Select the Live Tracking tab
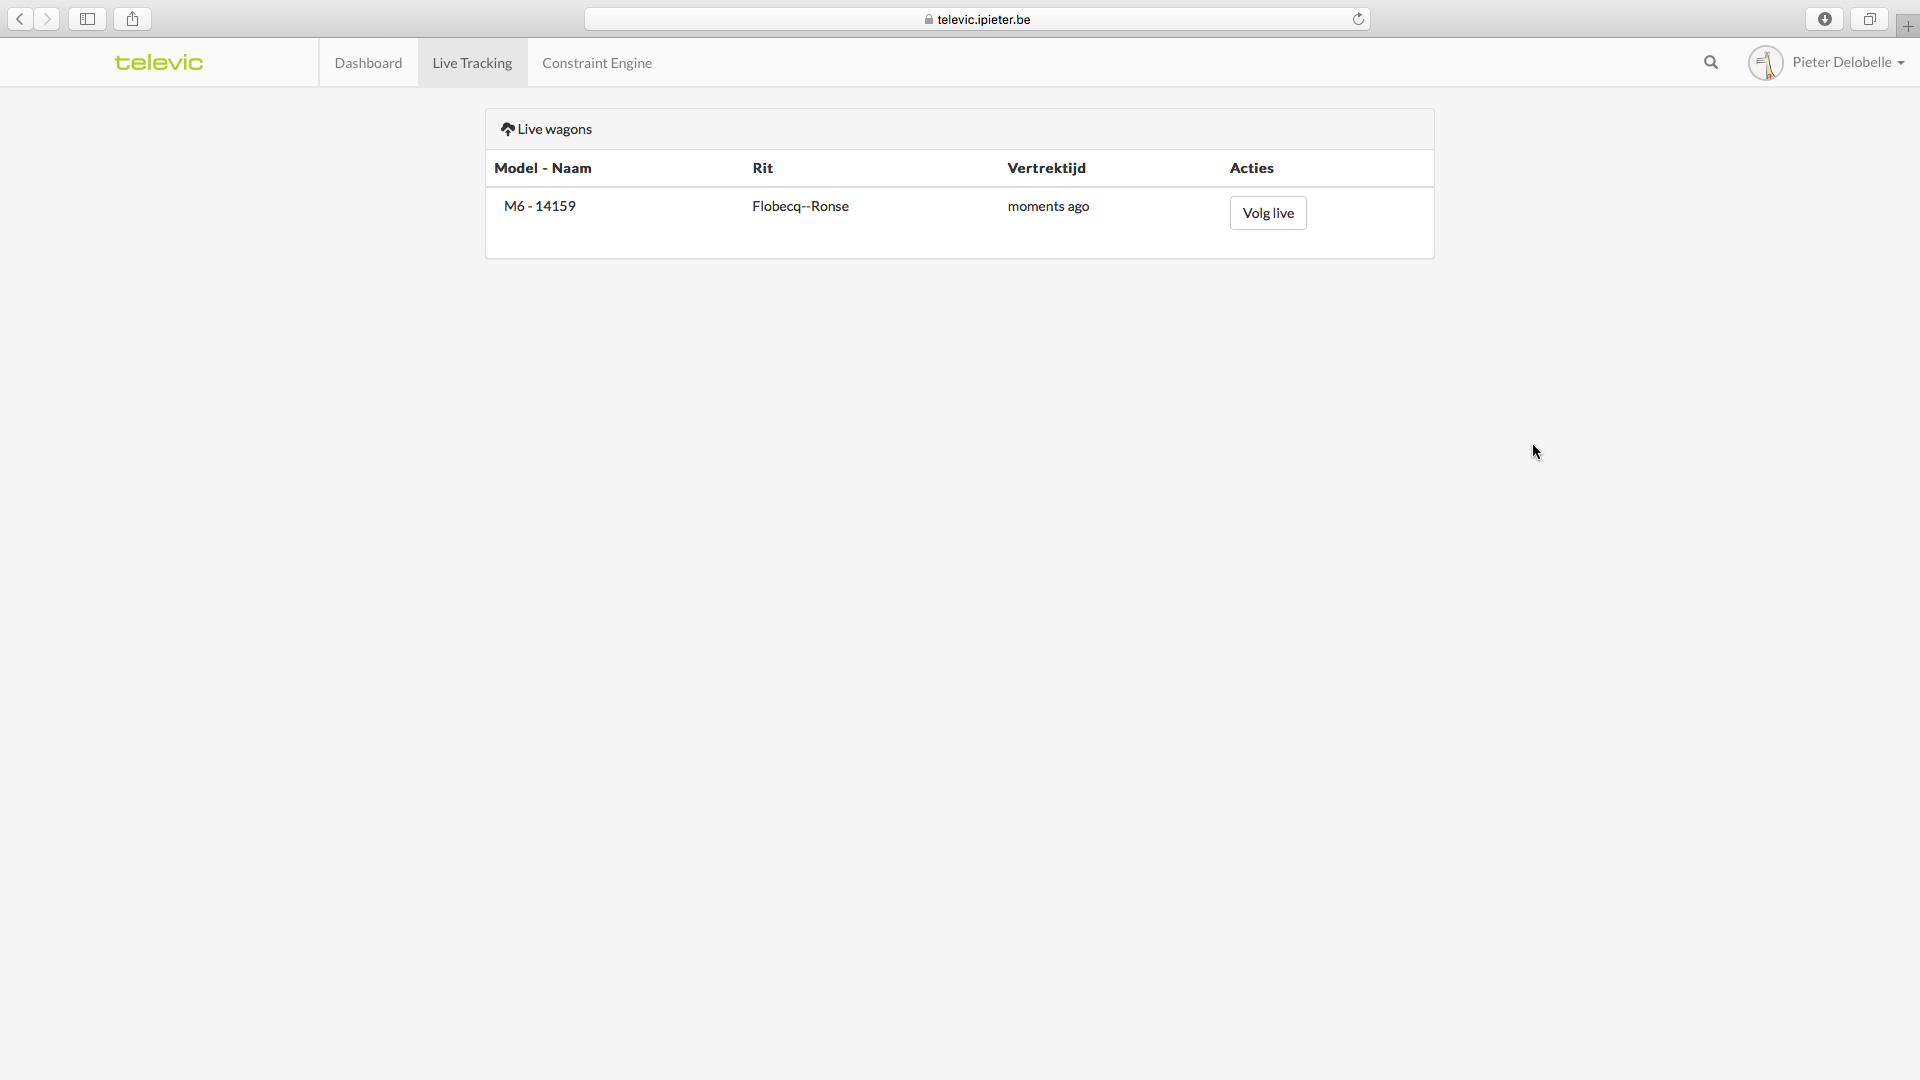 pos(472,63)
